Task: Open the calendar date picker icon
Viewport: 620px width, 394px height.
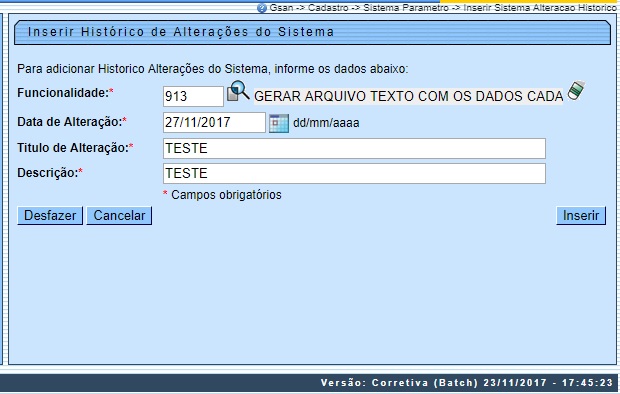Action: (279, 123)
